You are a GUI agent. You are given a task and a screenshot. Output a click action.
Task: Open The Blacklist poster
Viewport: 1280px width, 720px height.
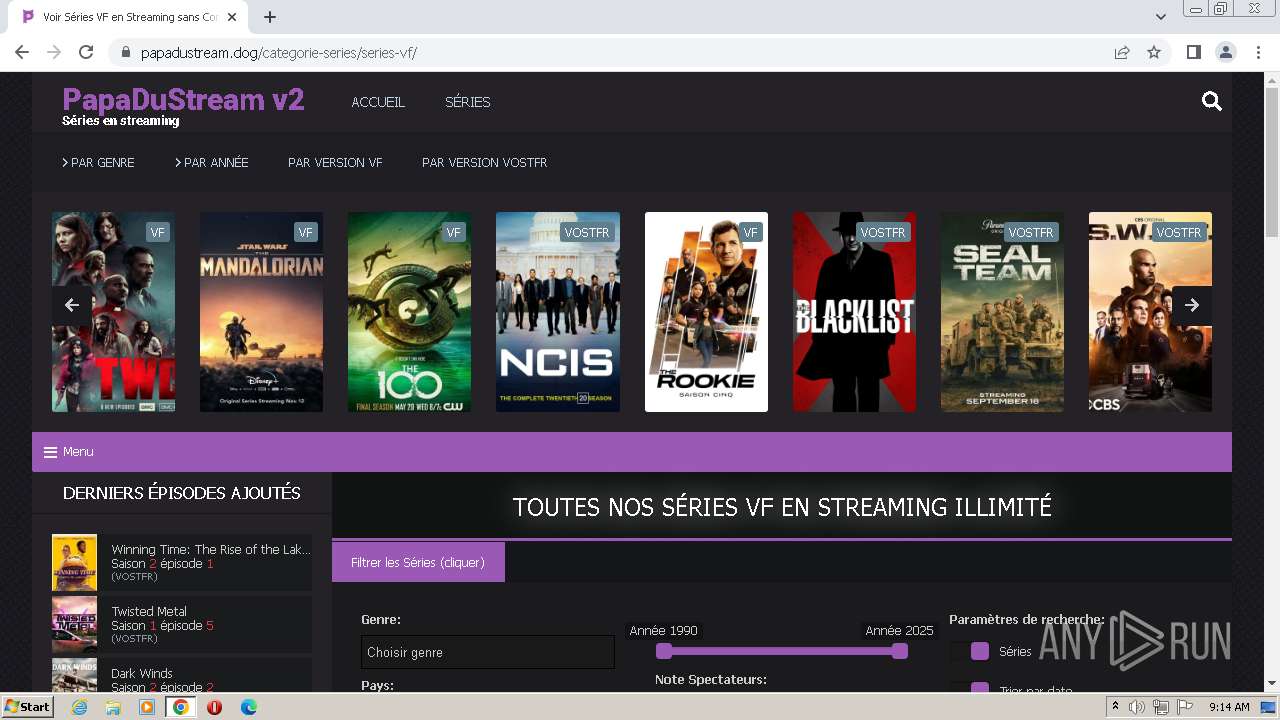click(x=854, y=312)
